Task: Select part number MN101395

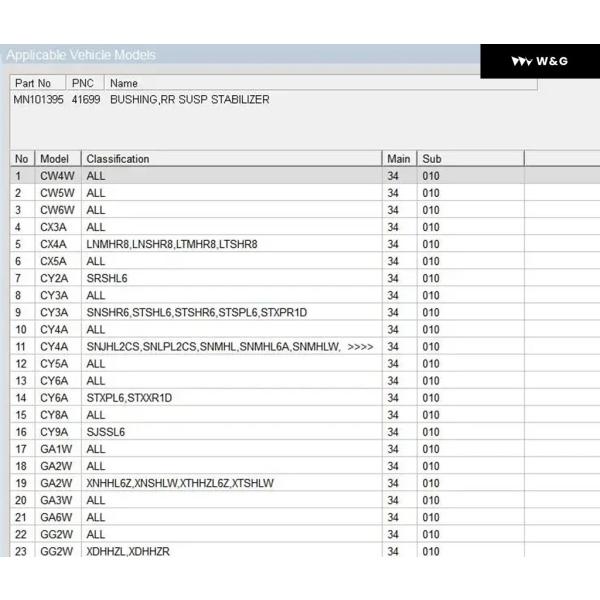Action: (x=37, y=100)
